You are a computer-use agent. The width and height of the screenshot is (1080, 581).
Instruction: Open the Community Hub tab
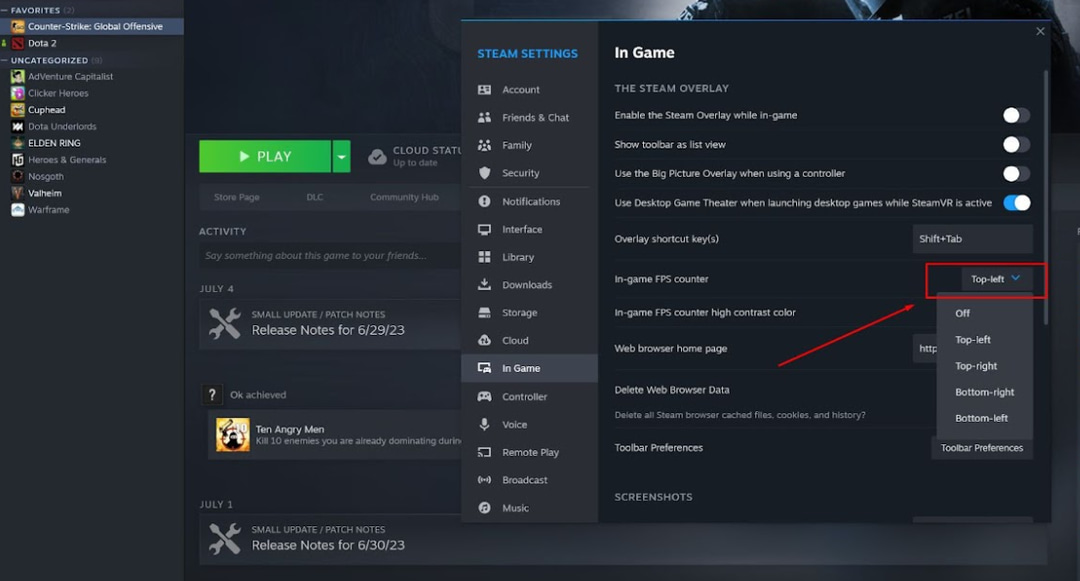coord(406,197)
